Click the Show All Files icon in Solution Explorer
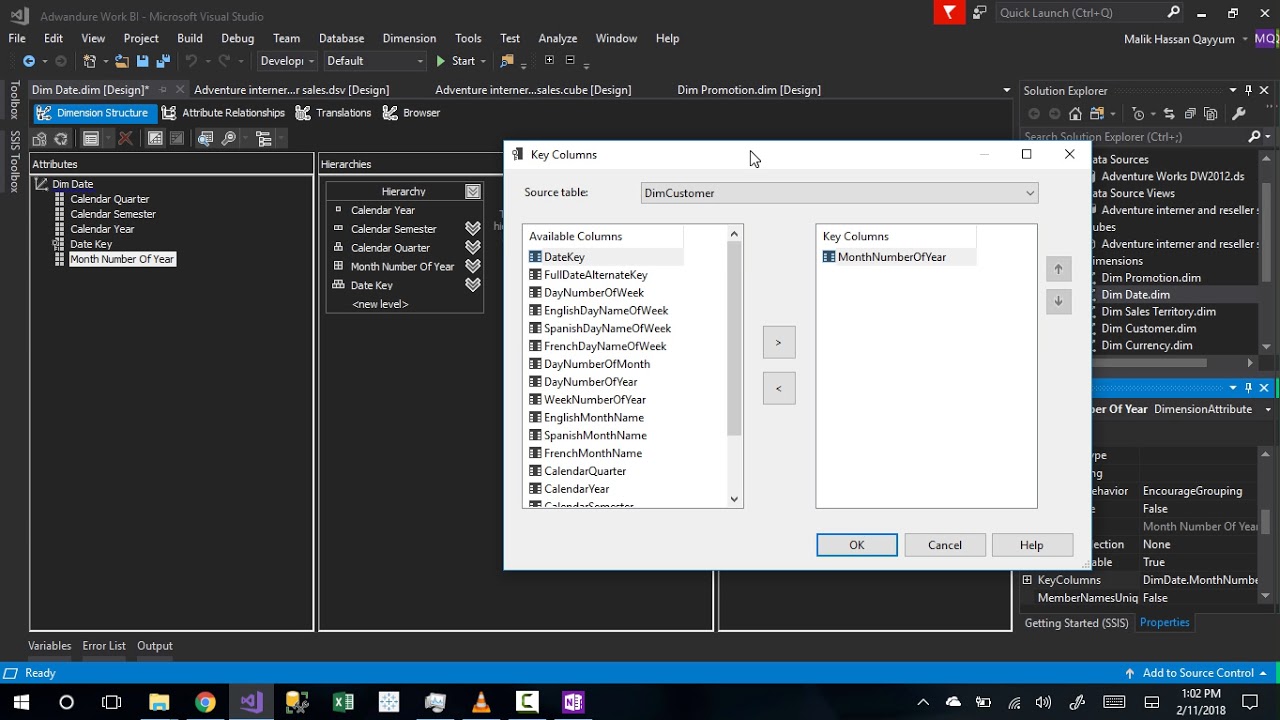The height and width of the screenshot is (720, 1280). [x=1211, y=114]
